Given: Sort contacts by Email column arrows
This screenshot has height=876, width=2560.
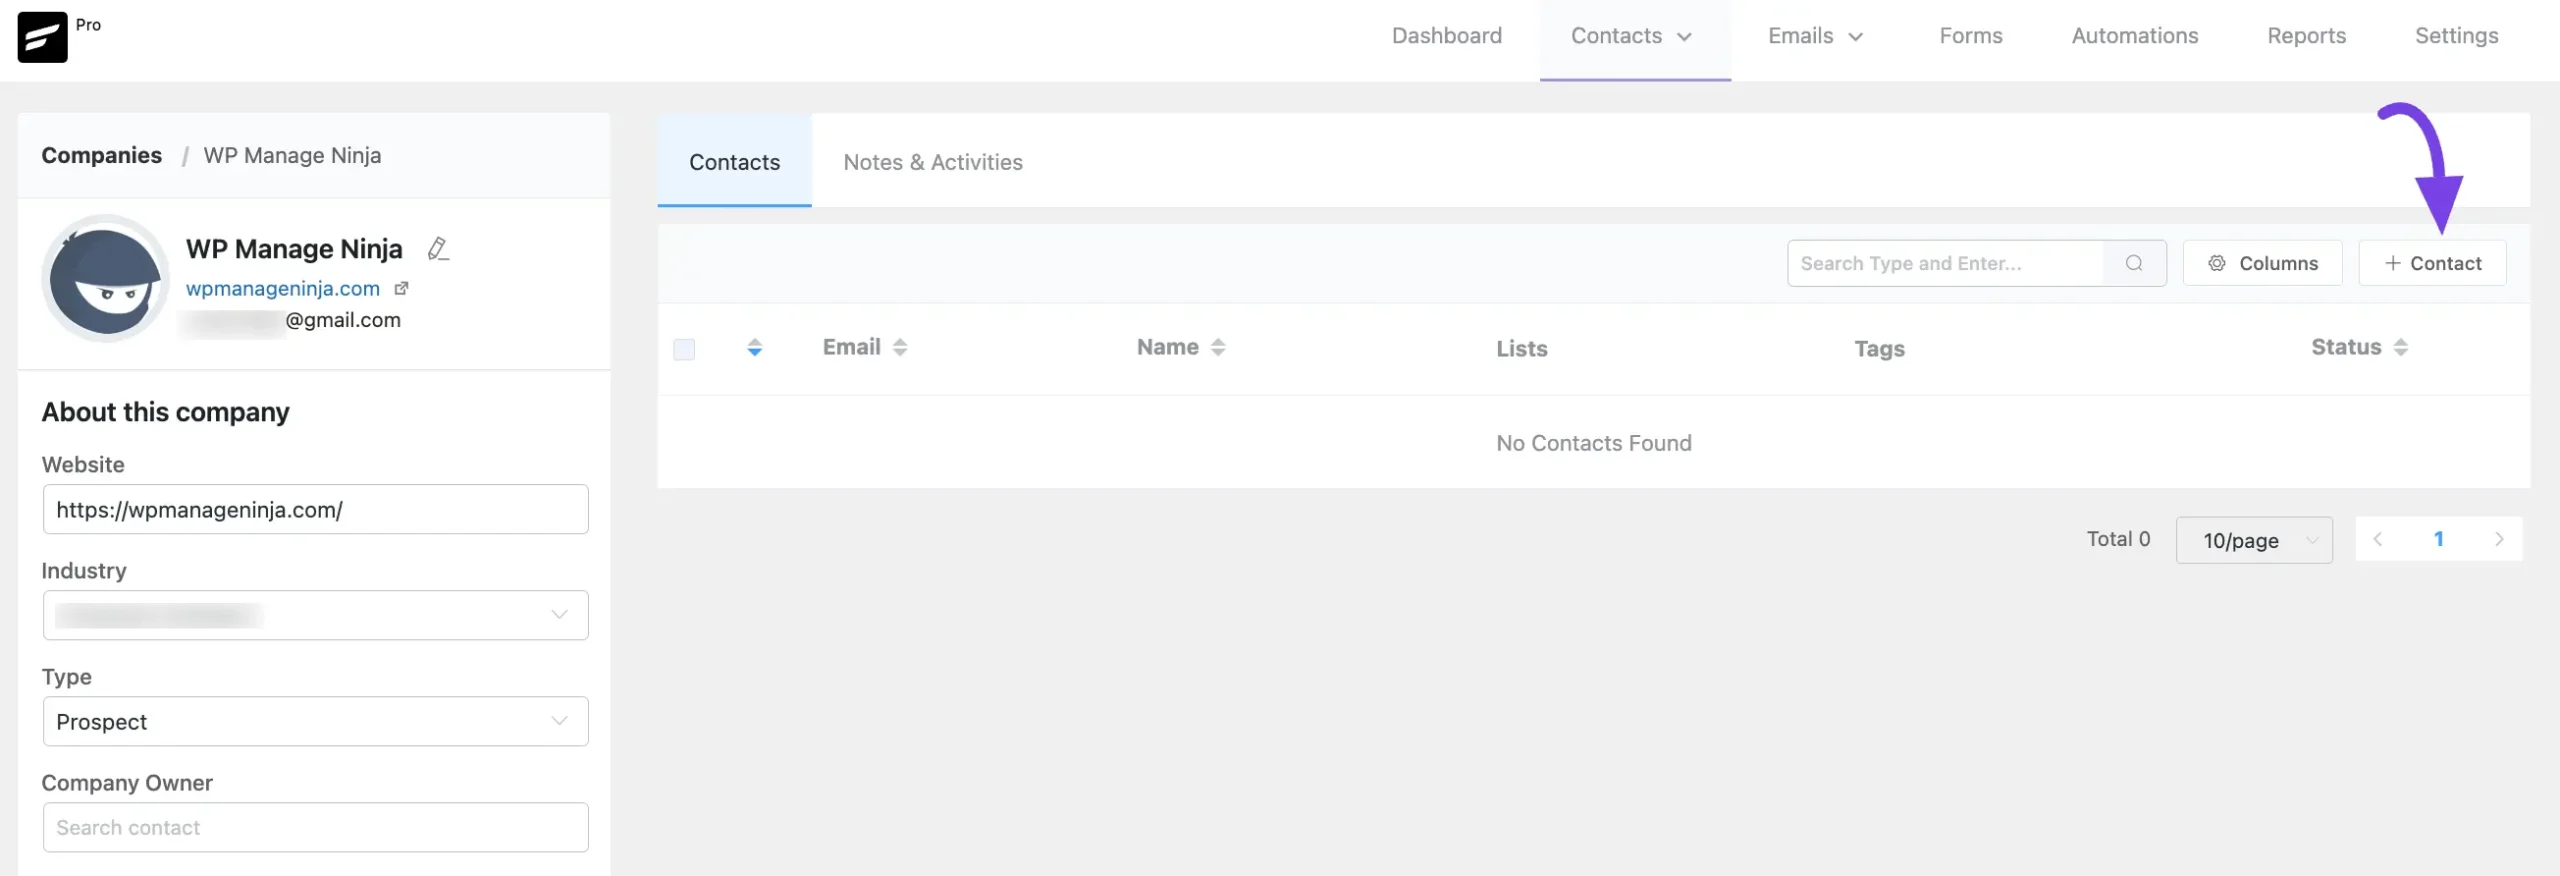Looking at the screenshot, I should pos(900,347).
